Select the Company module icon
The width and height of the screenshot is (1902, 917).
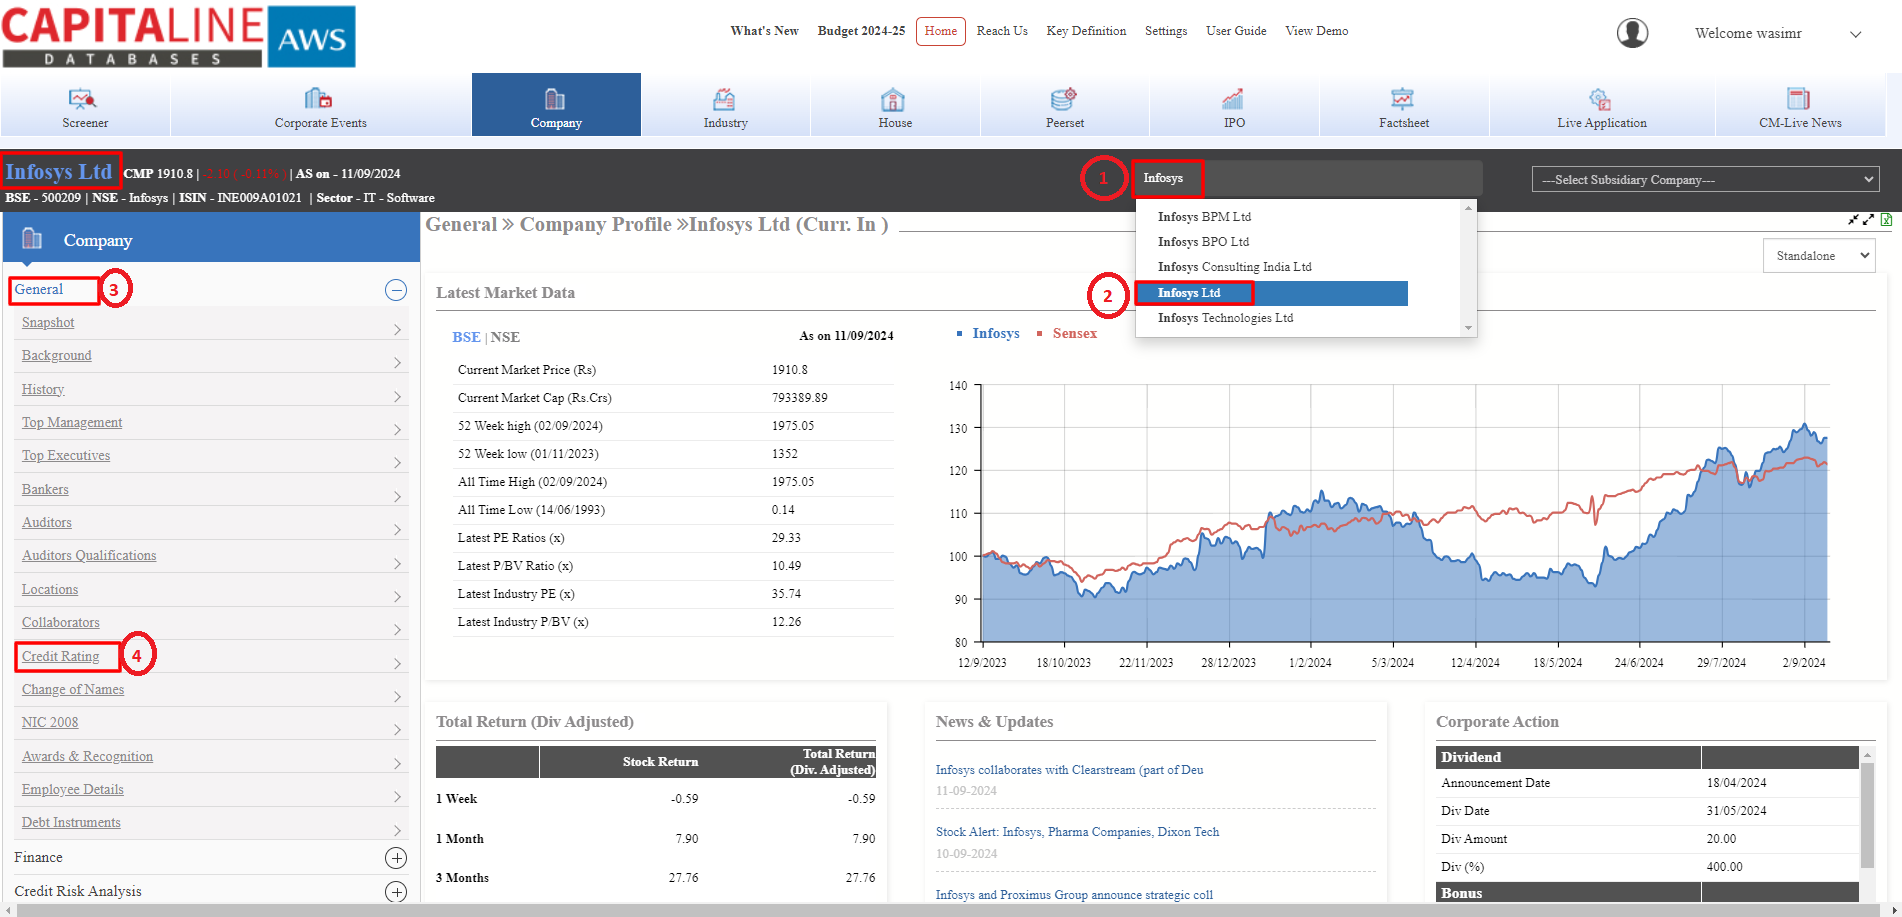pyautogui.click(x=555, y=99)
